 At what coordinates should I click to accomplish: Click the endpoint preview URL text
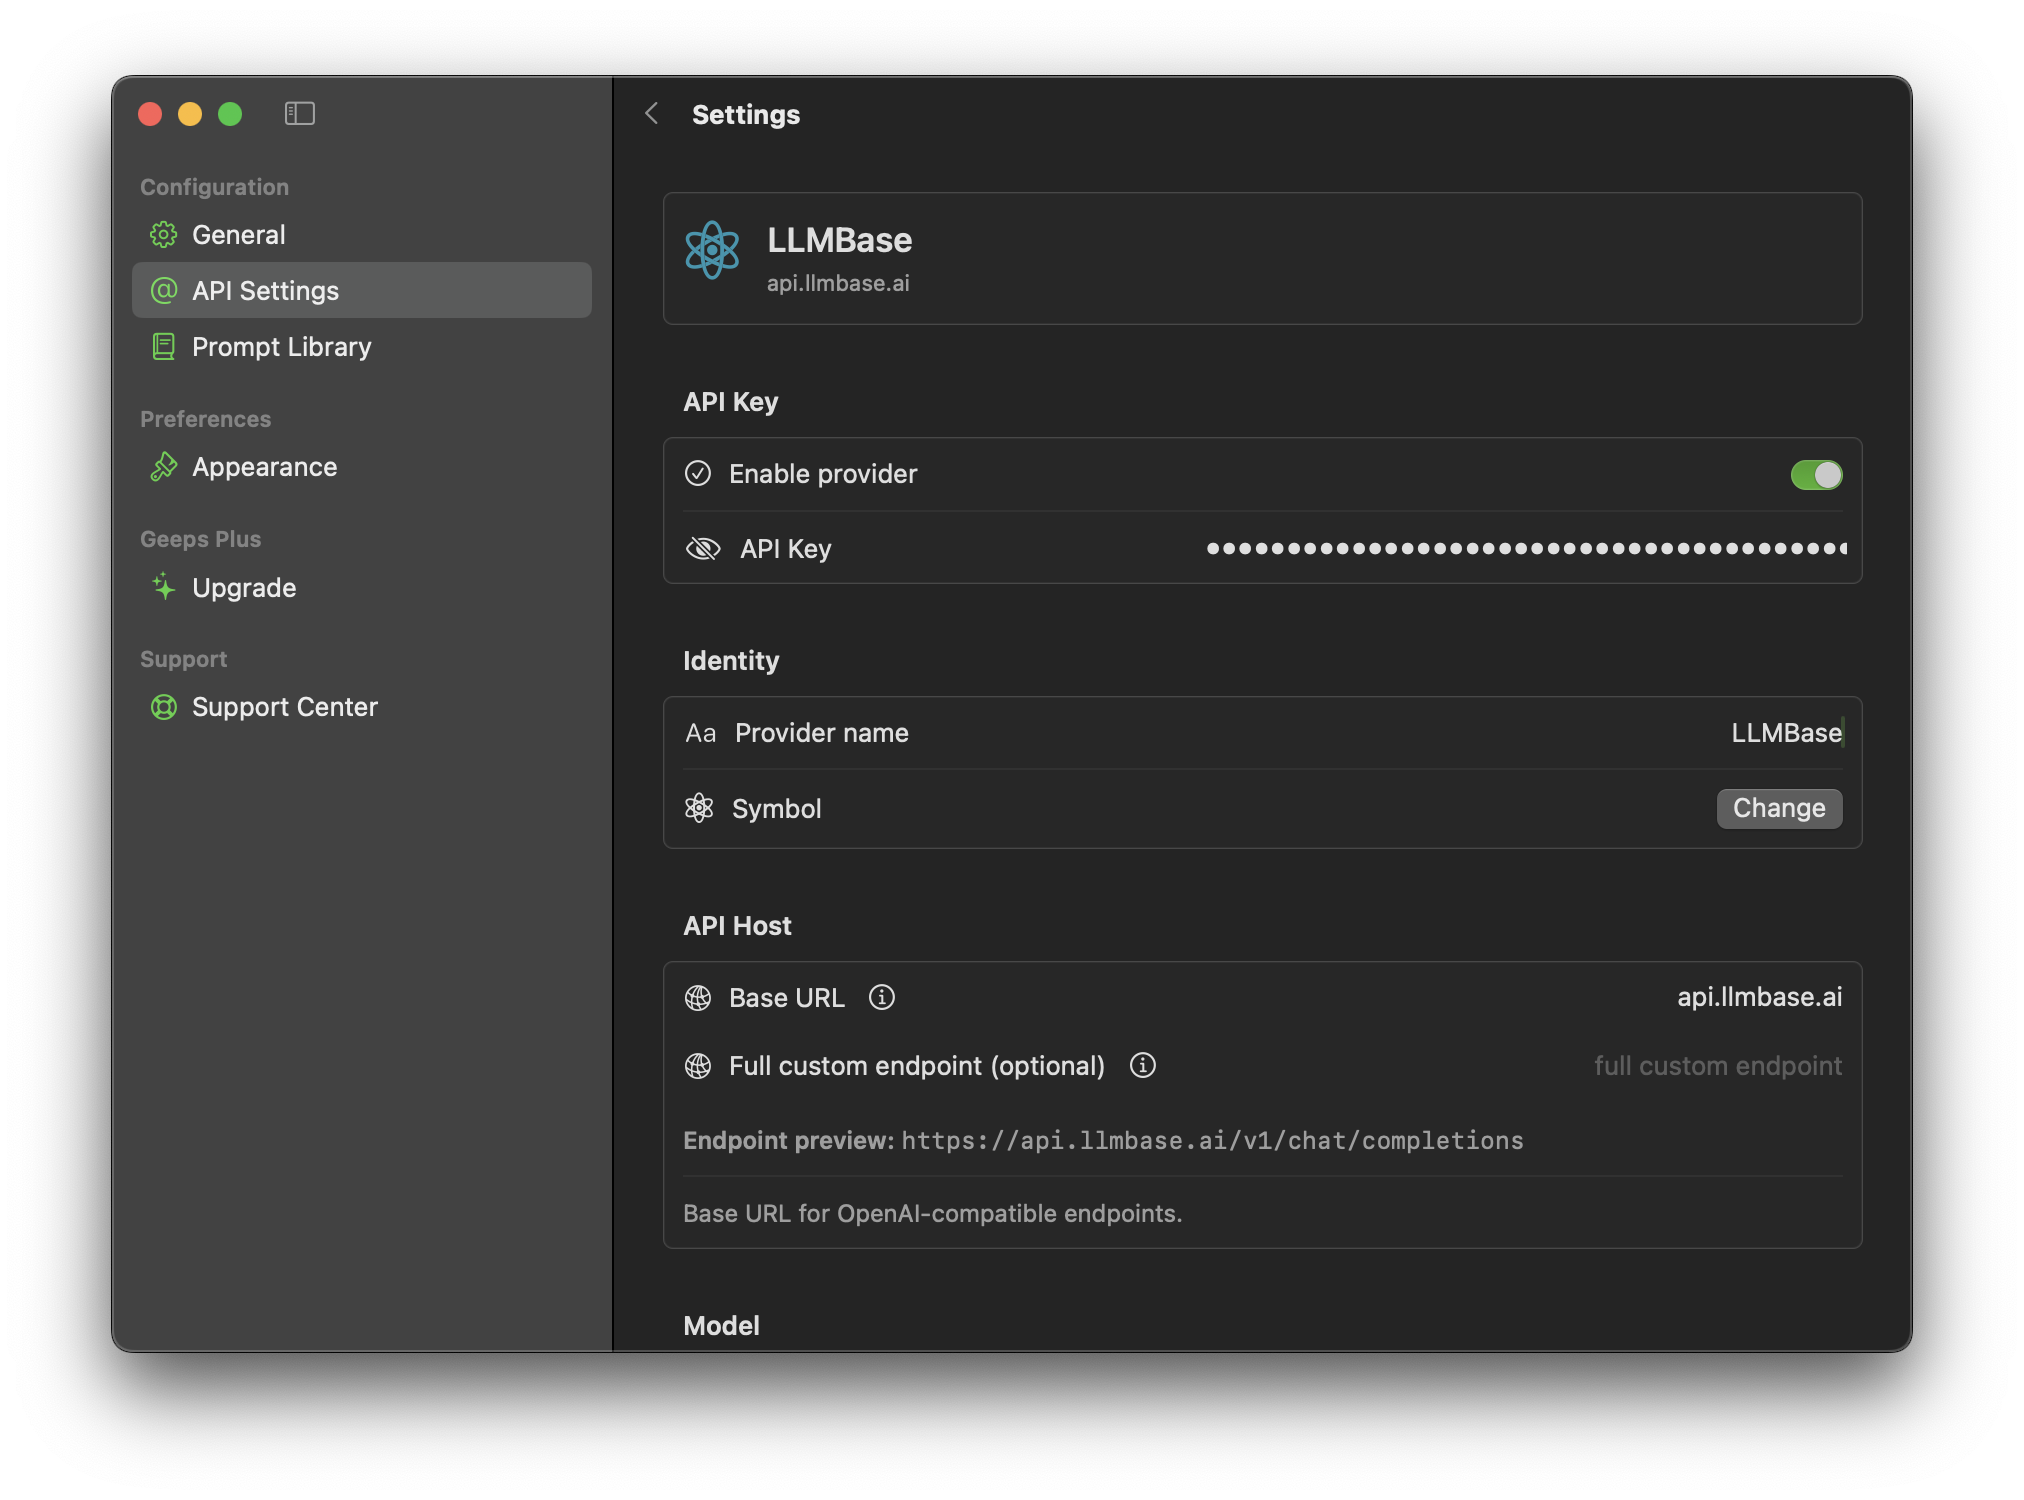point(1212,1141)
